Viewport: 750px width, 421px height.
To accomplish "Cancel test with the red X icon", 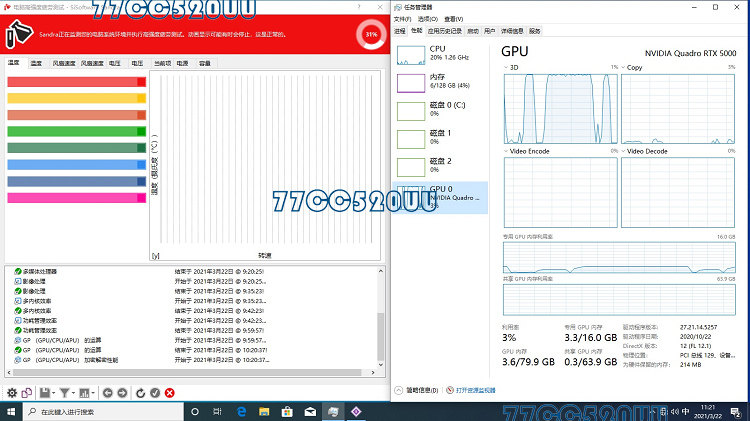I will pyautogui.click(x=169, y=393).
